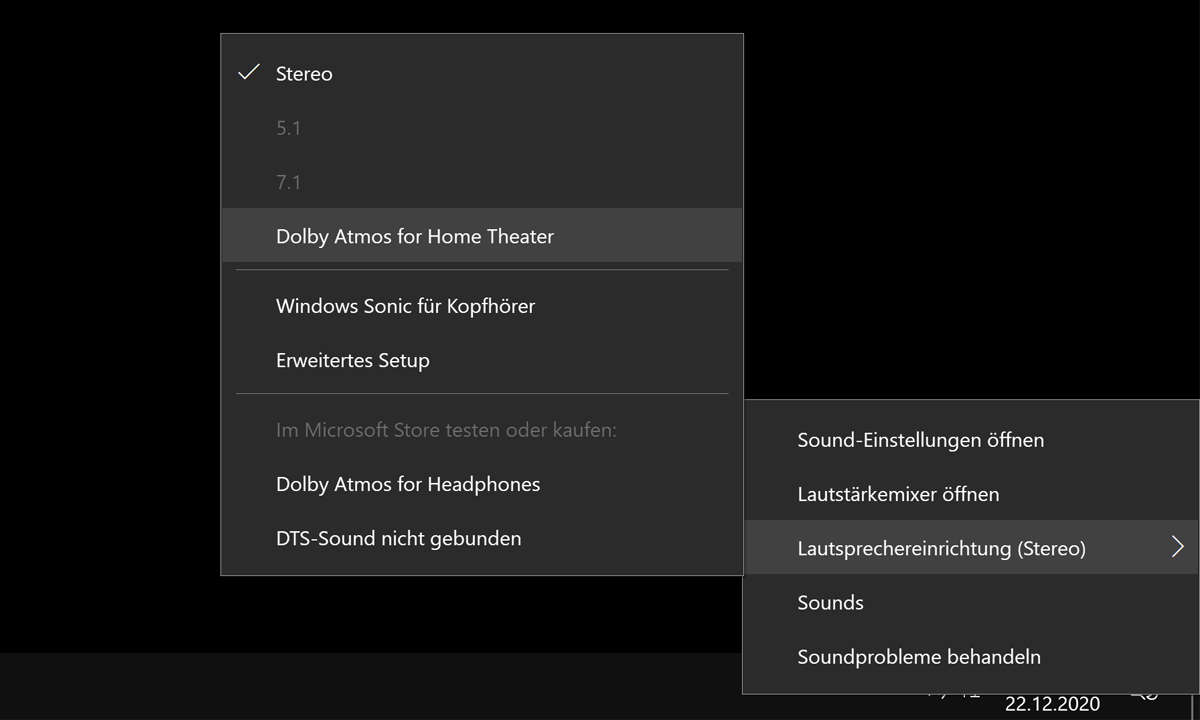Select Dolby Atmos for Home Theater
Viewport: 1200px width, 720px height.
pos(482,236)
